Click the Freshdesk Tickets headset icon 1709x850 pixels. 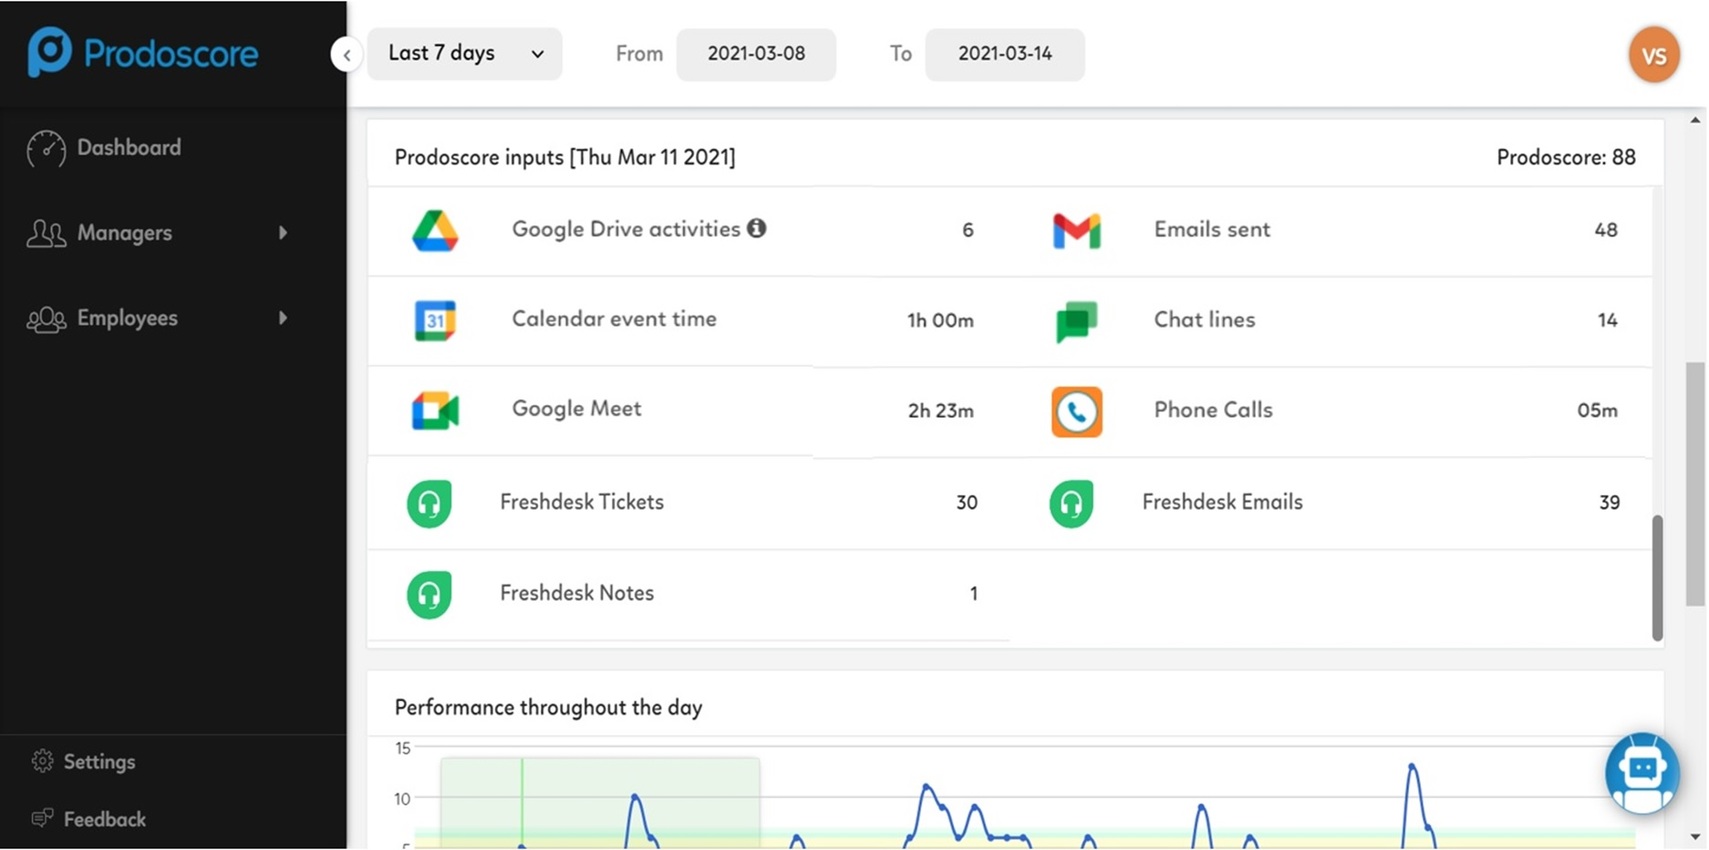429,503
